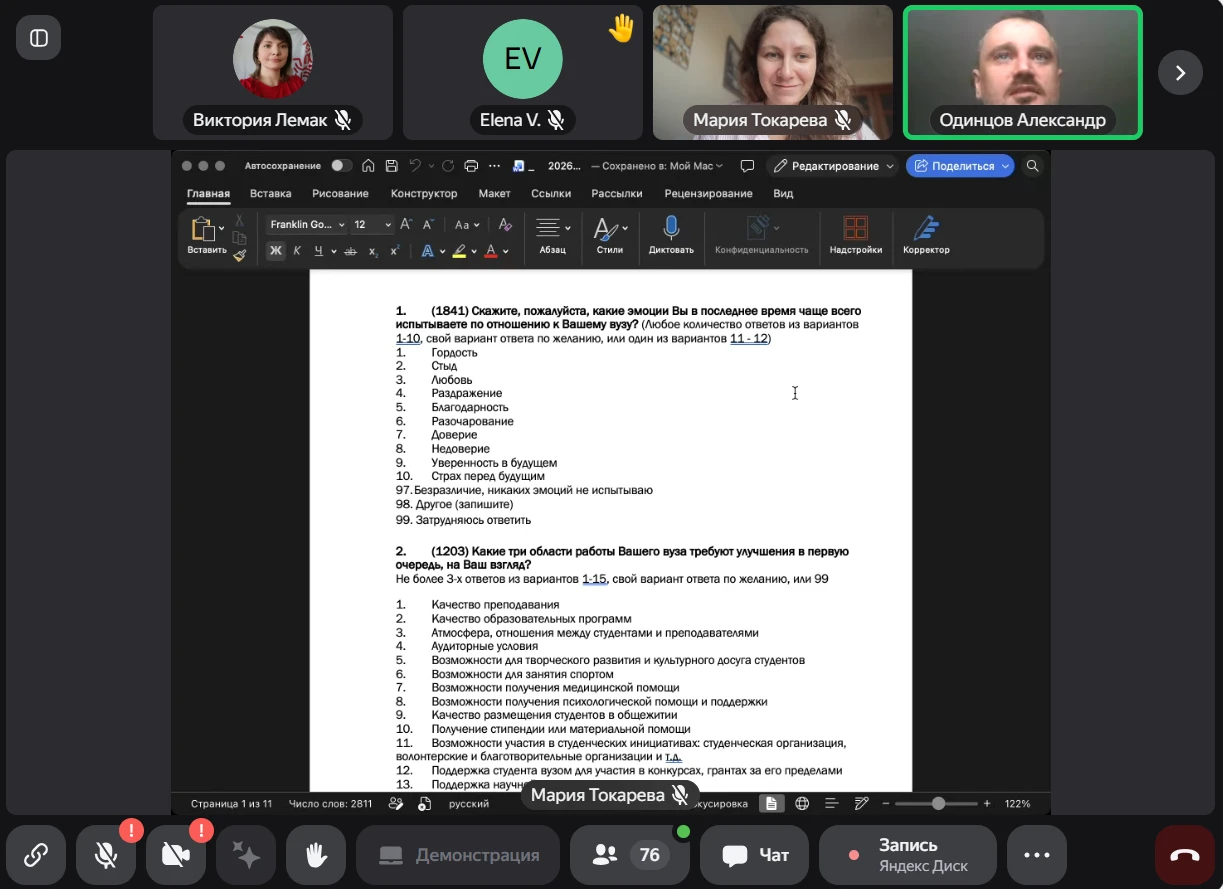Open the Franklin Gothic font name dropdown
Viewport: 1223px width, 889px height.
(306, 225)
